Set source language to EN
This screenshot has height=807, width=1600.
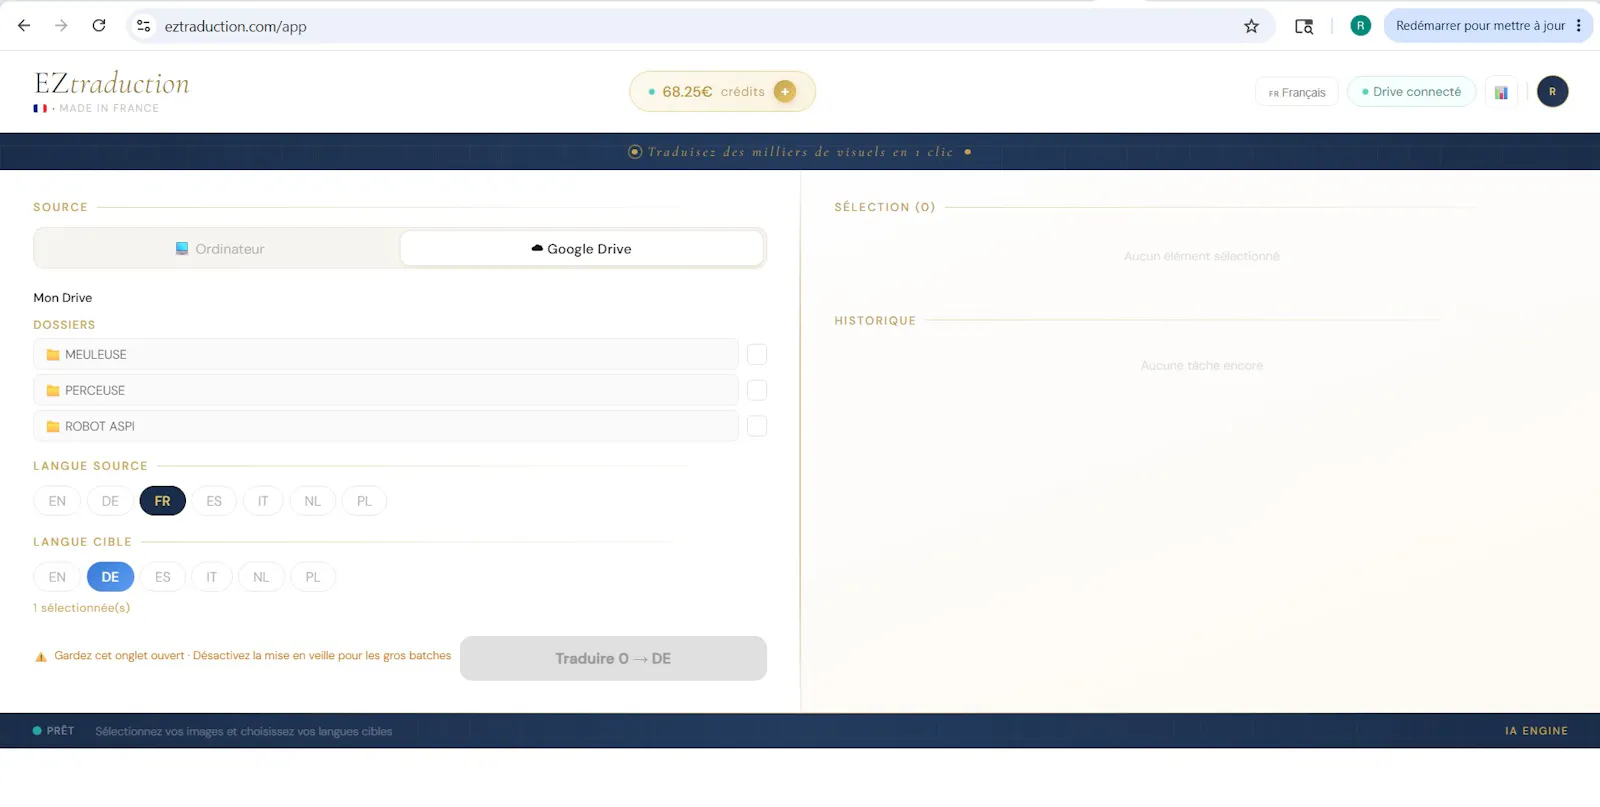[x=57, y=501]
